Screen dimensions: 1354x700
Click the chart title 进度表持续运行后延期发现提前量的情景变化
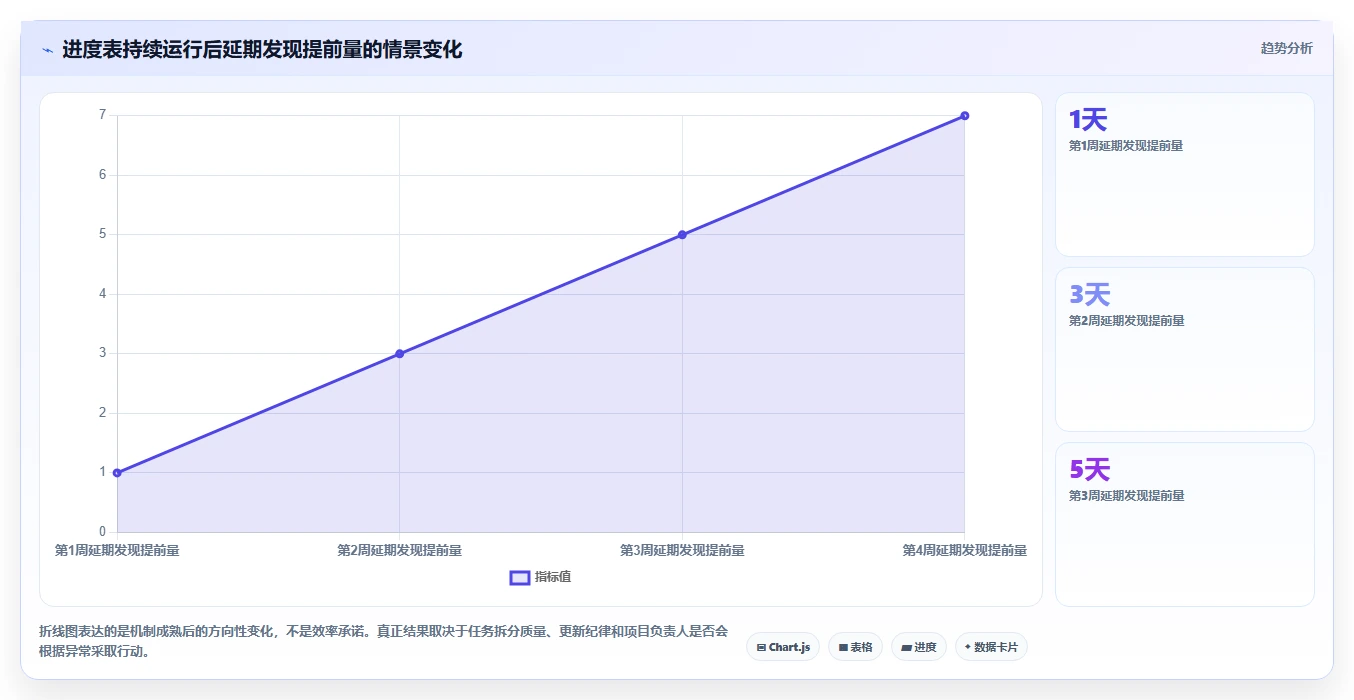(x=262, y=50)
